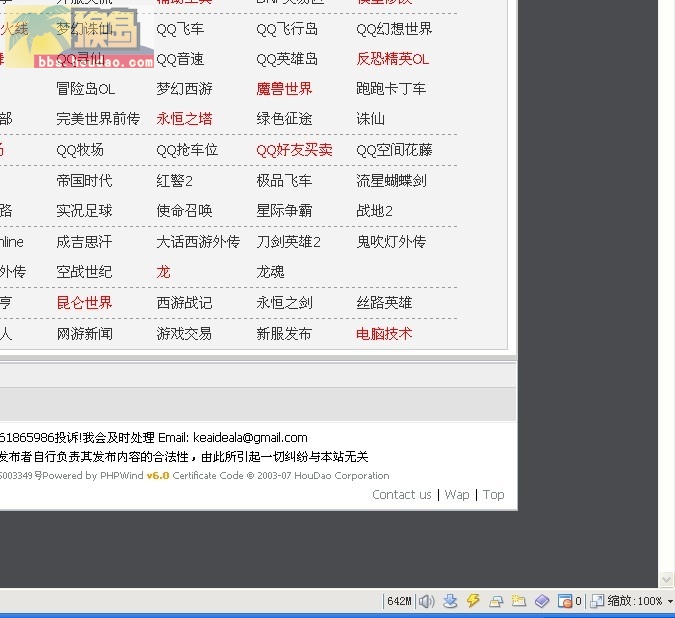Open the 使命召唤 forum link
The width and height of the screenshot is (675, 618).
pyautogui.click(x=184, y=210)
